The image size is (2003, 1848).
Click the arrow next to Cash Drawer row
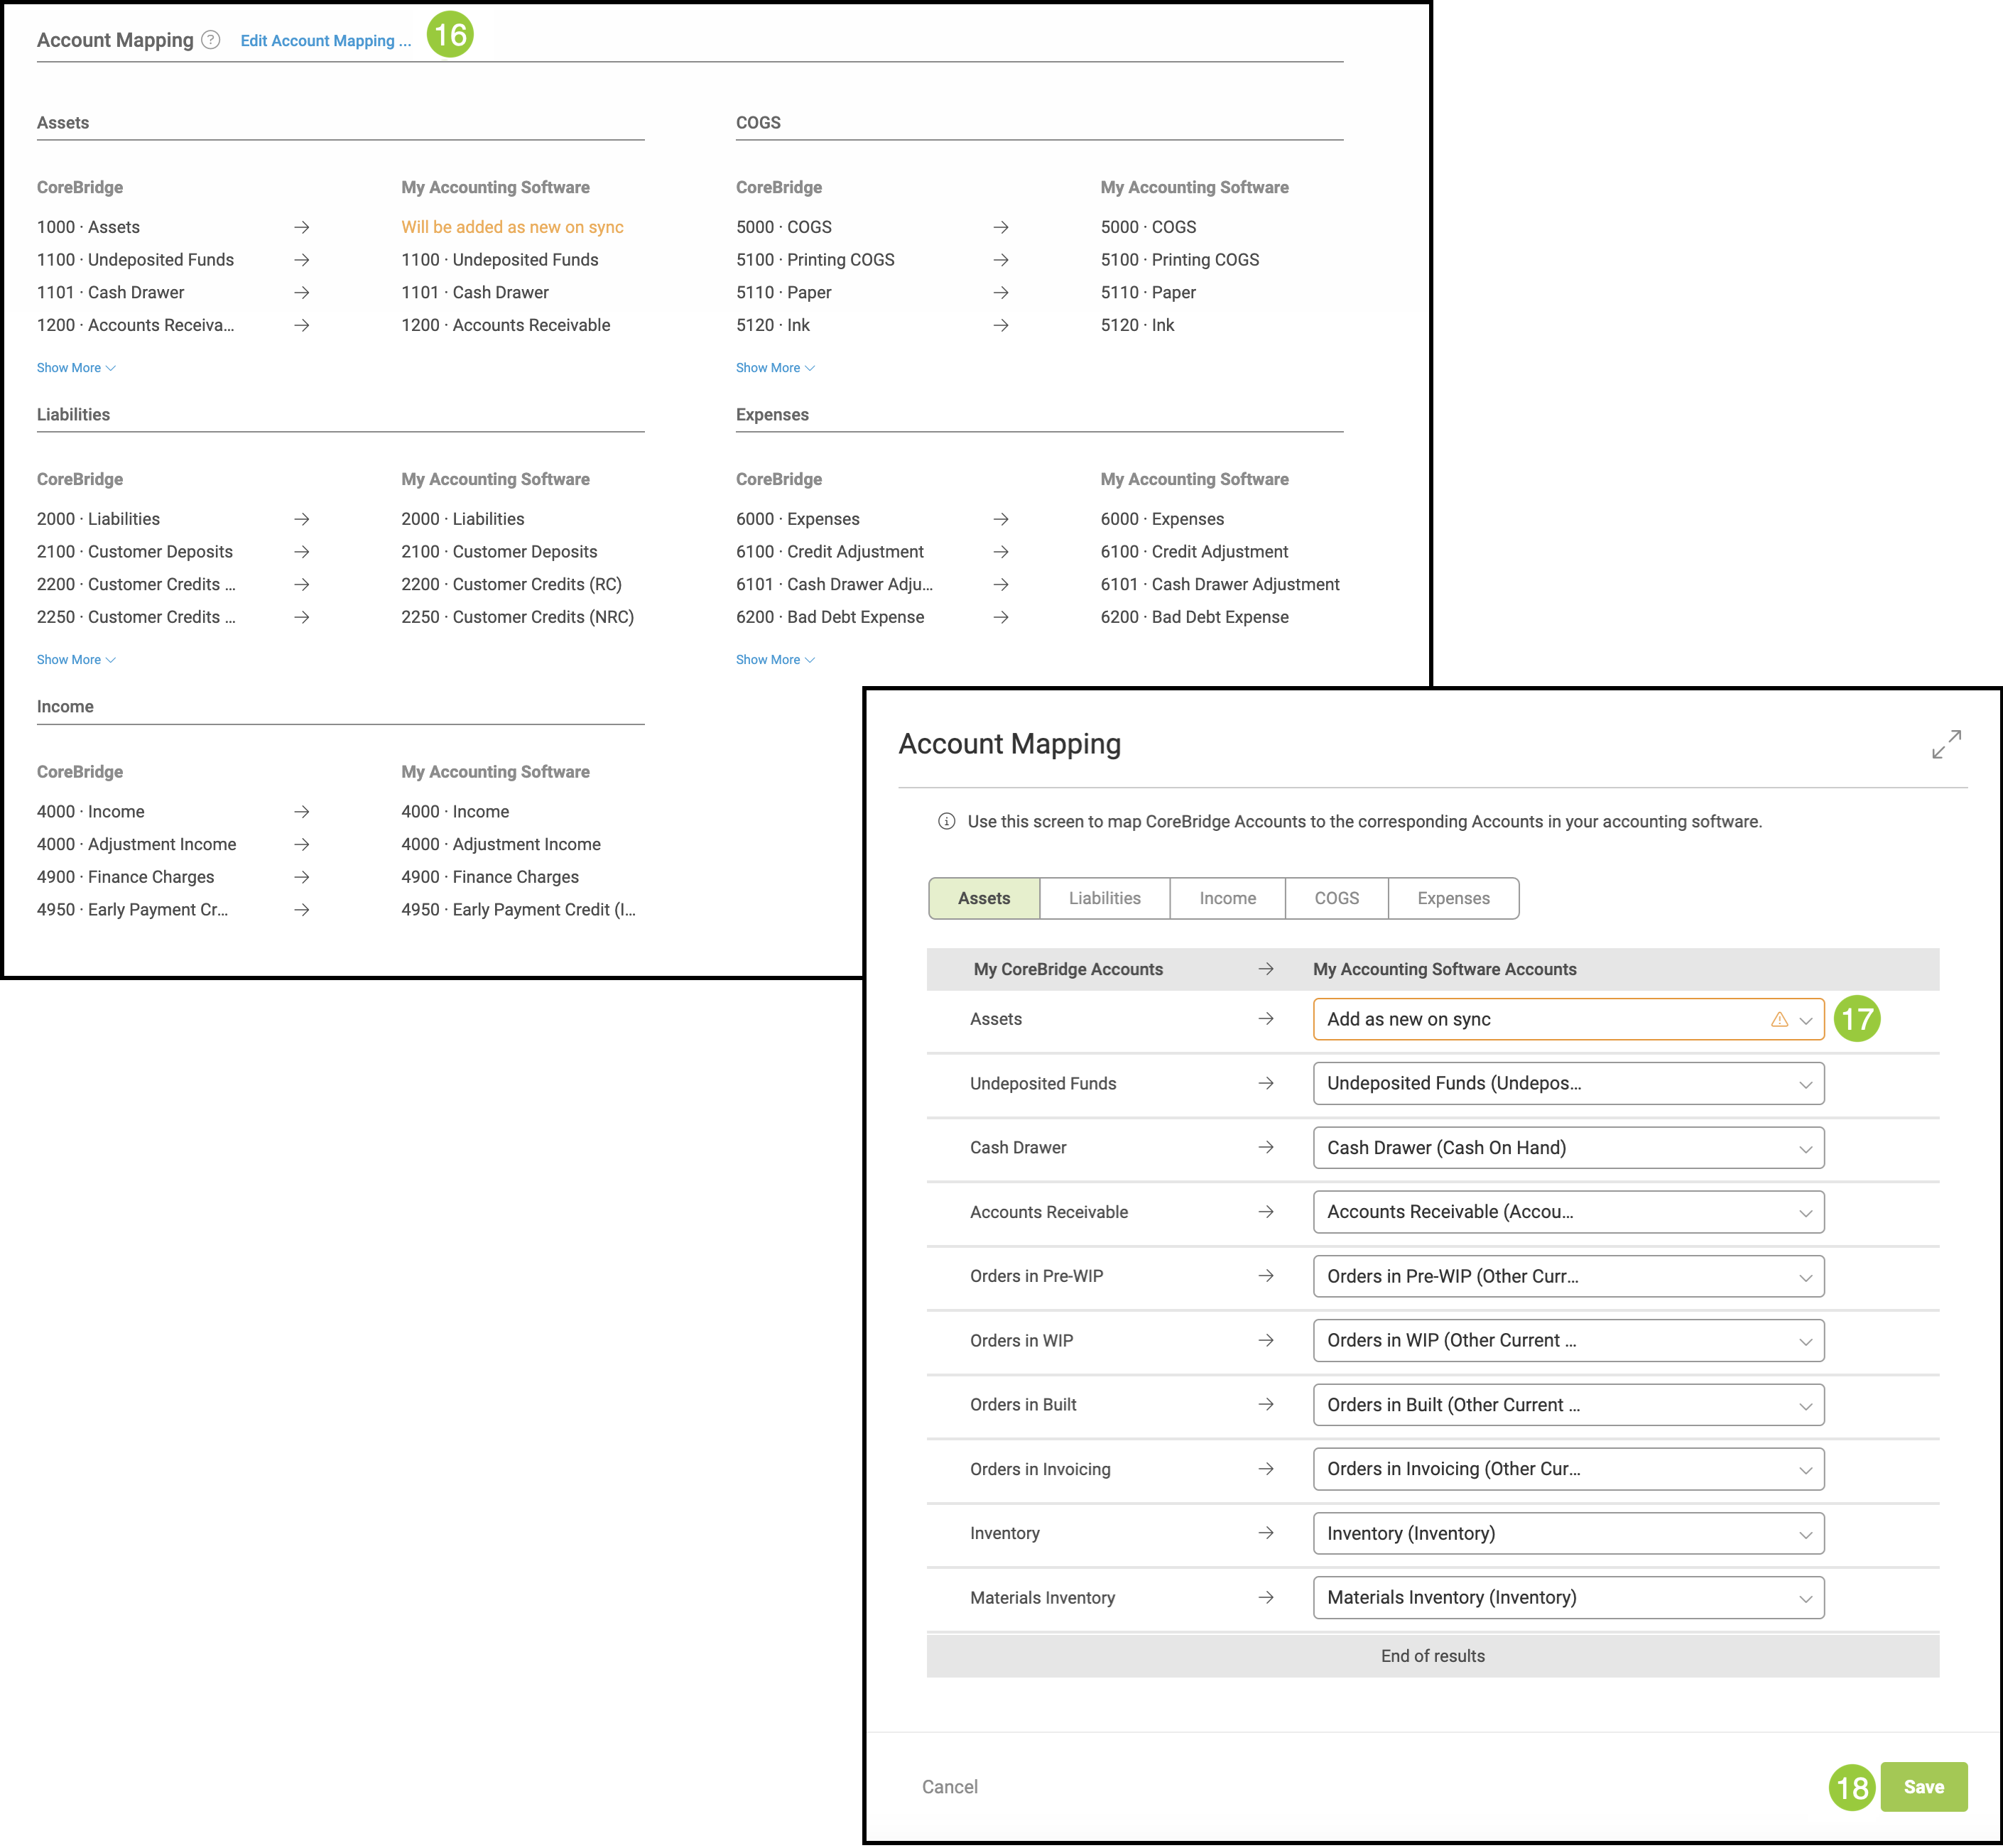pos(1265,1147)
